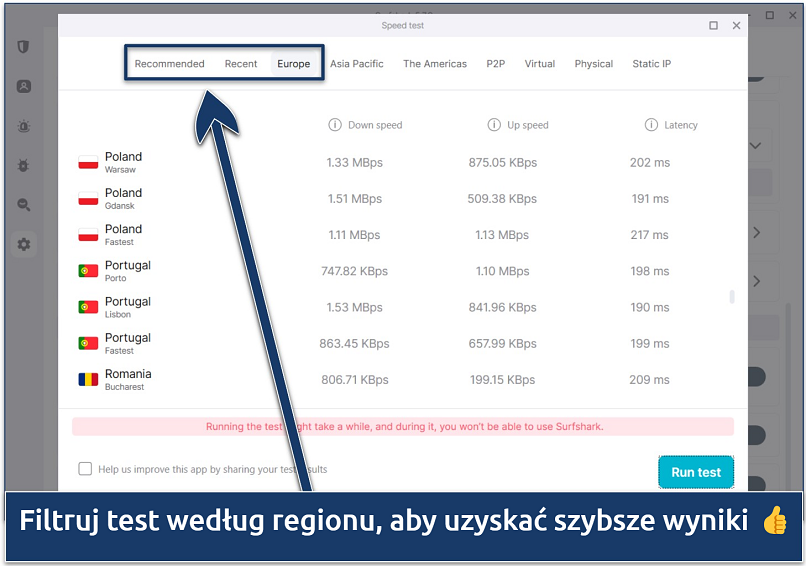The width and height of the screenshot is (806, 566).
Task: Open the VPN shield icon in sidebar
Action: [x=24, y=47]
